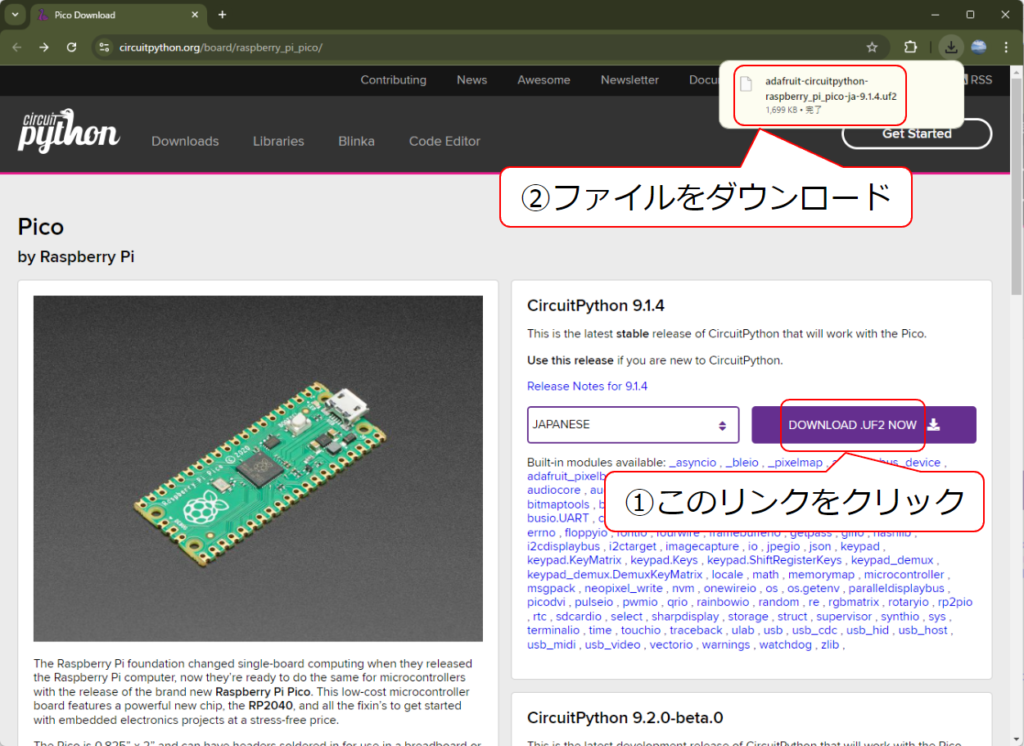Open the rgbmatrix module link
1024x746 pixels.
854,602
